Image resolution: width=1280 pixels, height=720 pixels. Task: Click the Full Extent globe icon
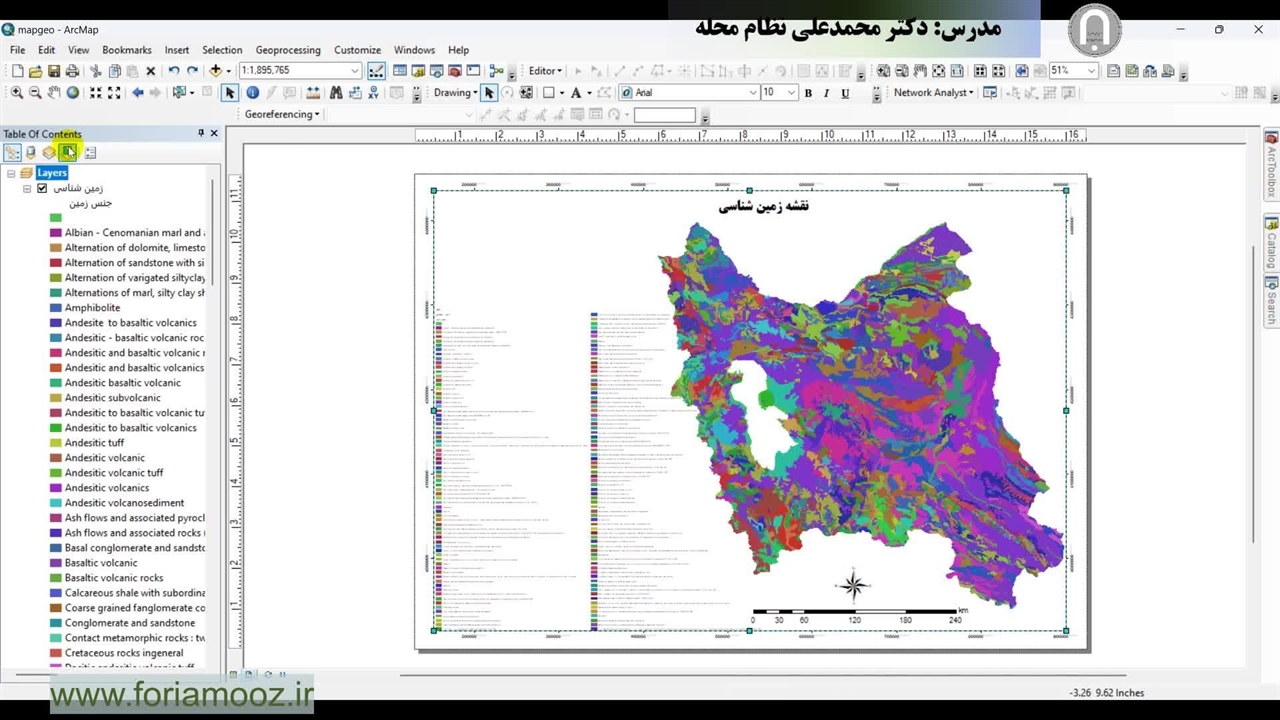(x=73, y=93)
